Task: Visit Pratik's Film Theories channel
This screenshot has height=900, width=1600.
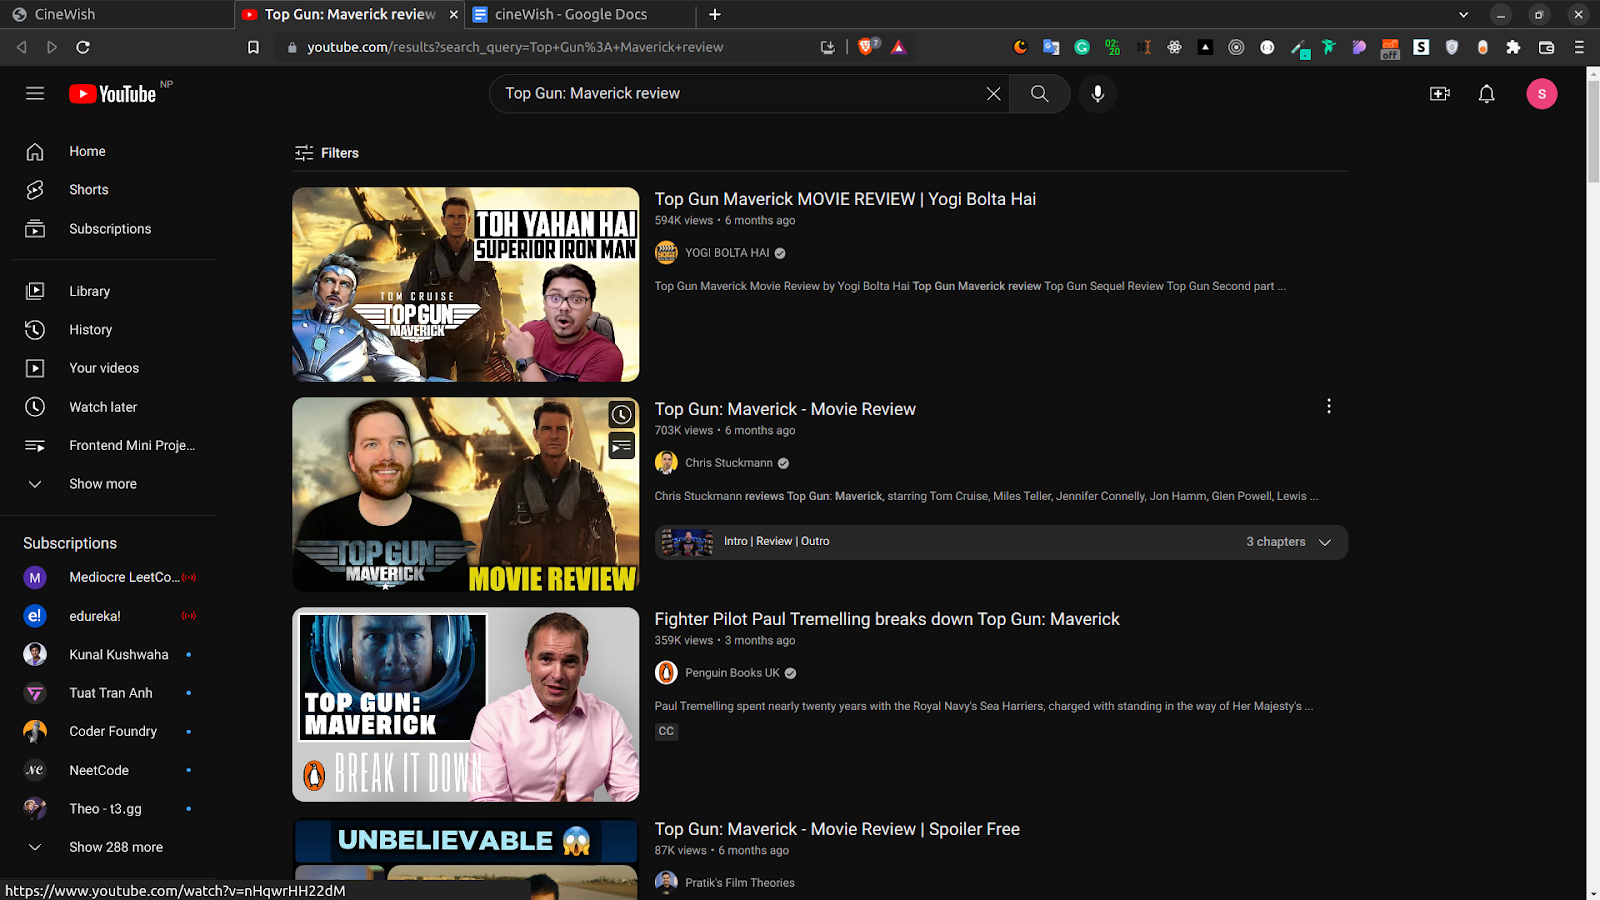Action: 740,883
